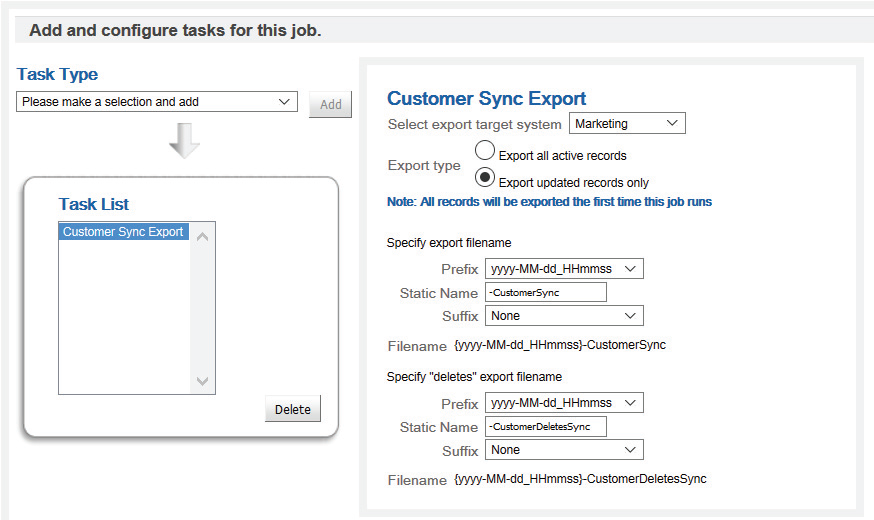Click the Customer Sync Export heading
Image resolution: width=874 pixels, height=520 pixels.
(x=486, y=99)
